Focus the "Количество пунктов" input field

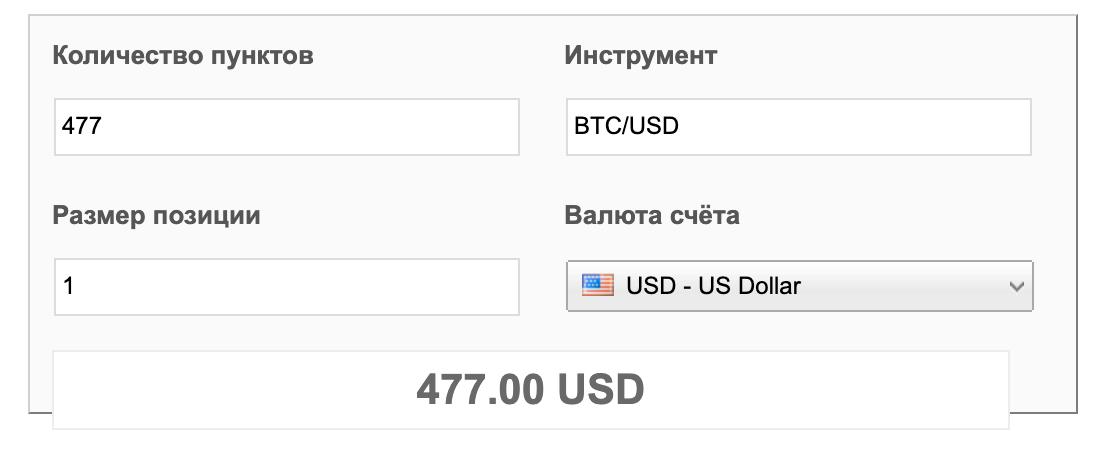[x=287, y=127]
